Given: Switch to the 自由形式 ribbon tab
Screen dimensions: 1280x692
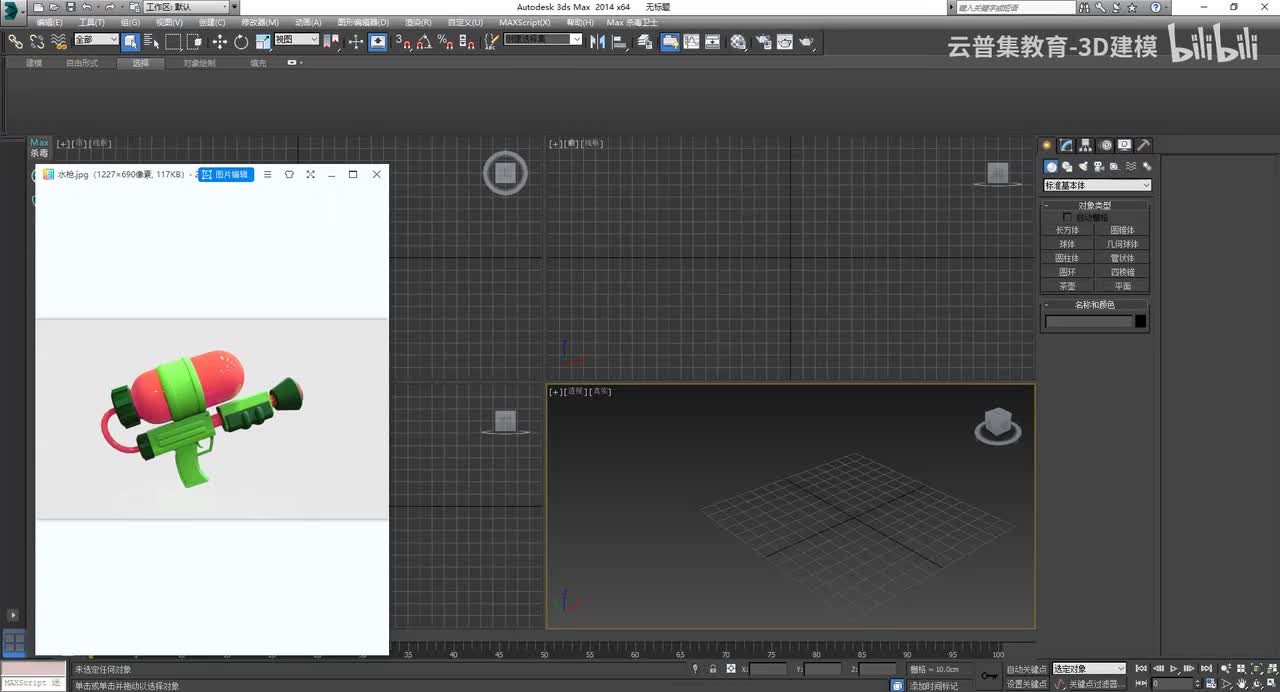Looking at the screenshot, I should pos(82,63).
